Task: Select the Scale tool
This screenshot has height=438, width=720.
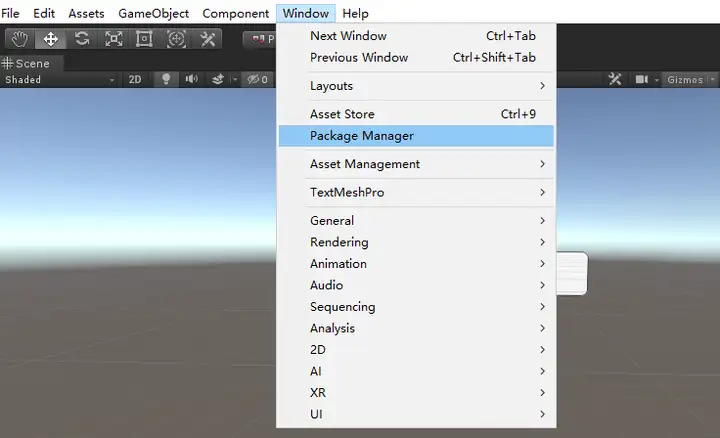Action: tap(113, 39)
